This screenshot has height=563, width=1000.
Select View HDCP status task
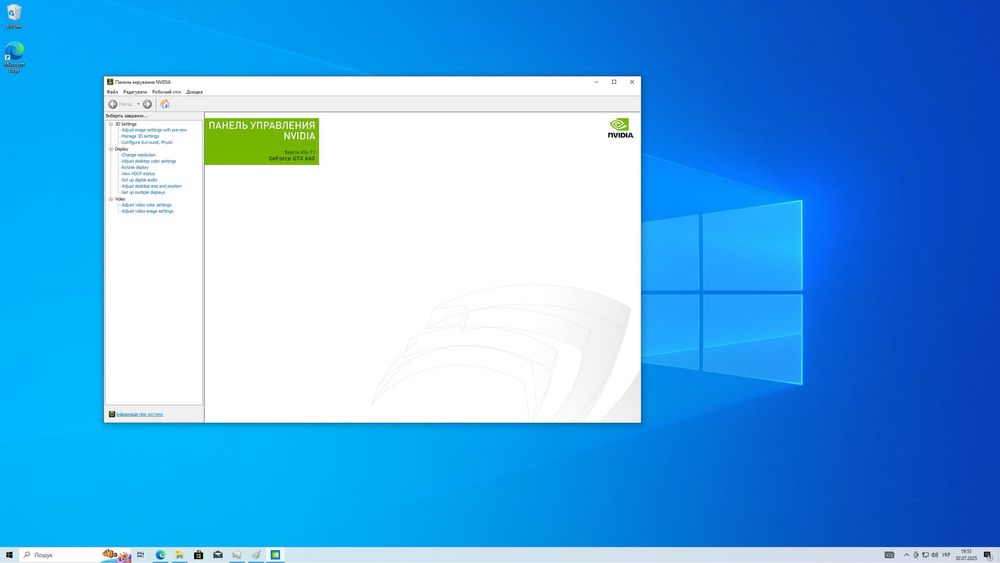coord(138,173)
